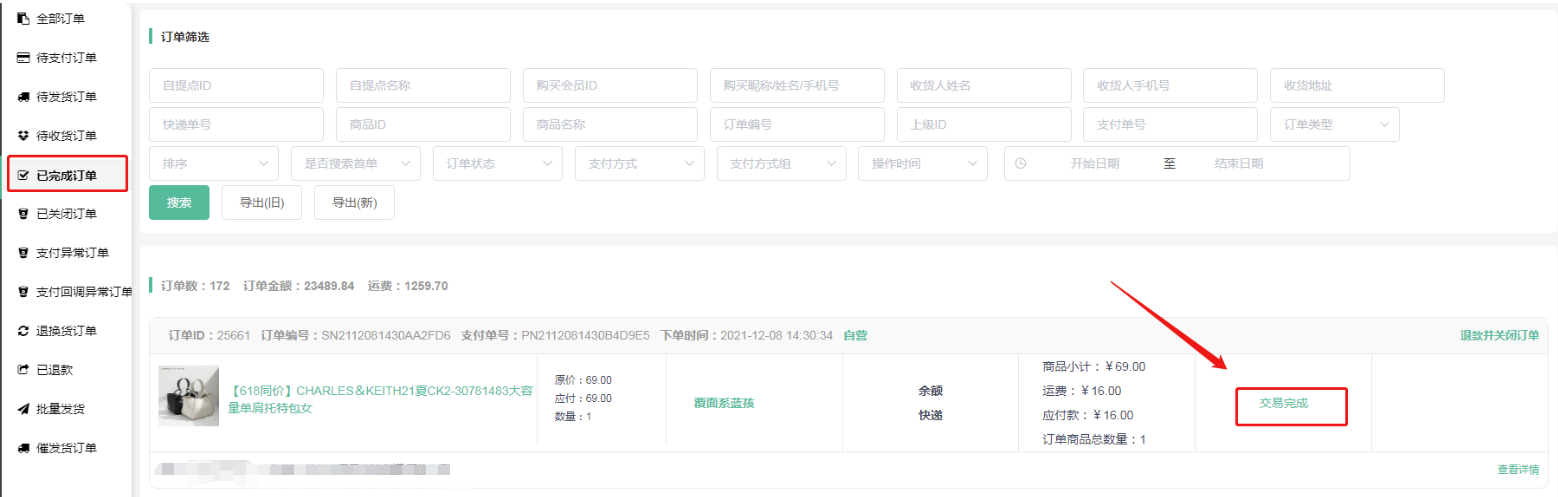Select the 催发货订单 menu item
Screen dimensions: 1558x497
(x=66, y=448)
